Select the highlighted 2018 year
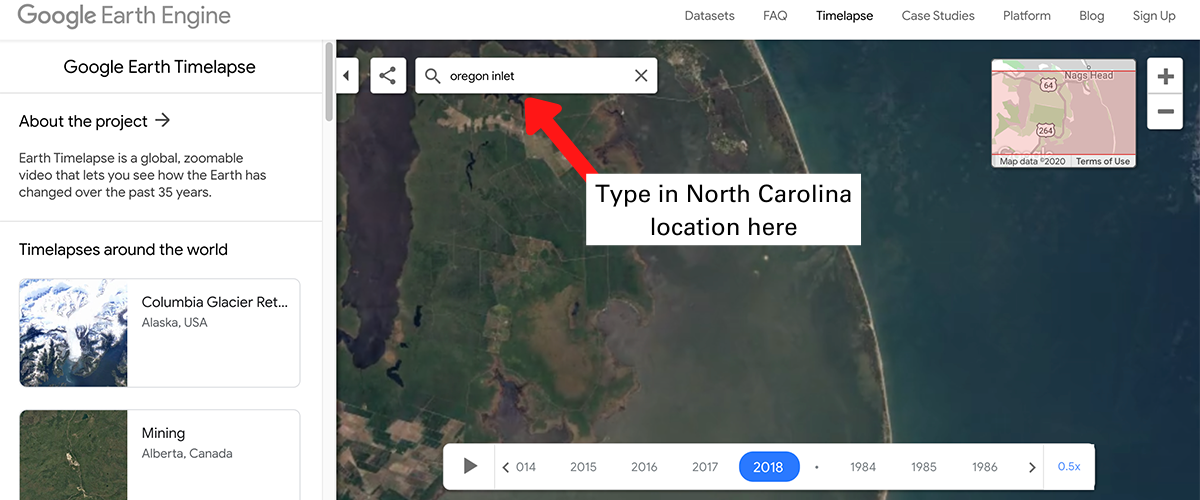 coord(769,467)
